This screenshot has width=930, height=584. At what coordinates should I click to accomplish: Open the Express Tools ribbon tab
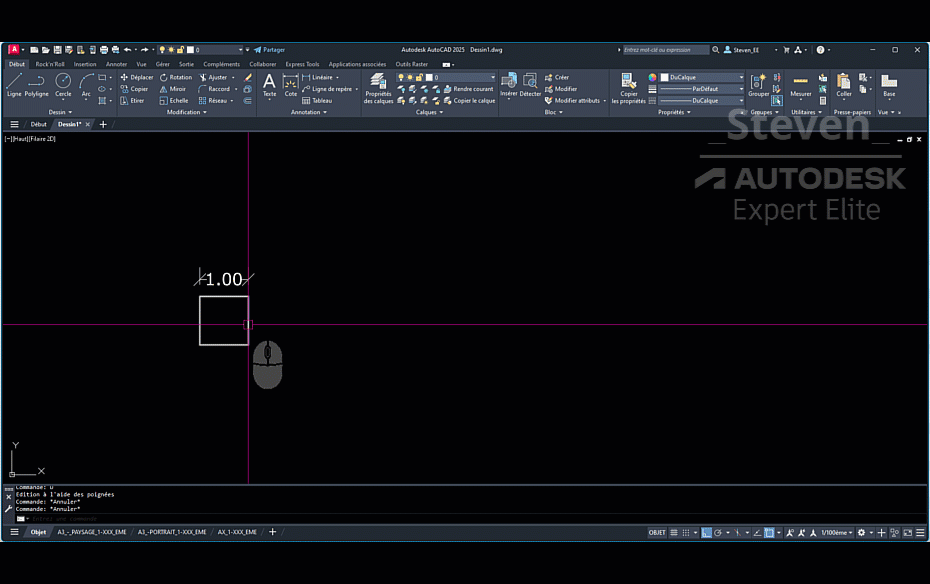[x=302, y=64]
